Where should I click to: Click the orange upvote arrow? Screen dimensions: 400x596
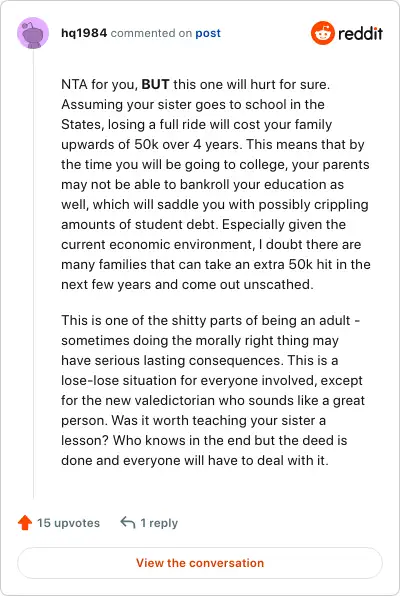tap(25, 523)
